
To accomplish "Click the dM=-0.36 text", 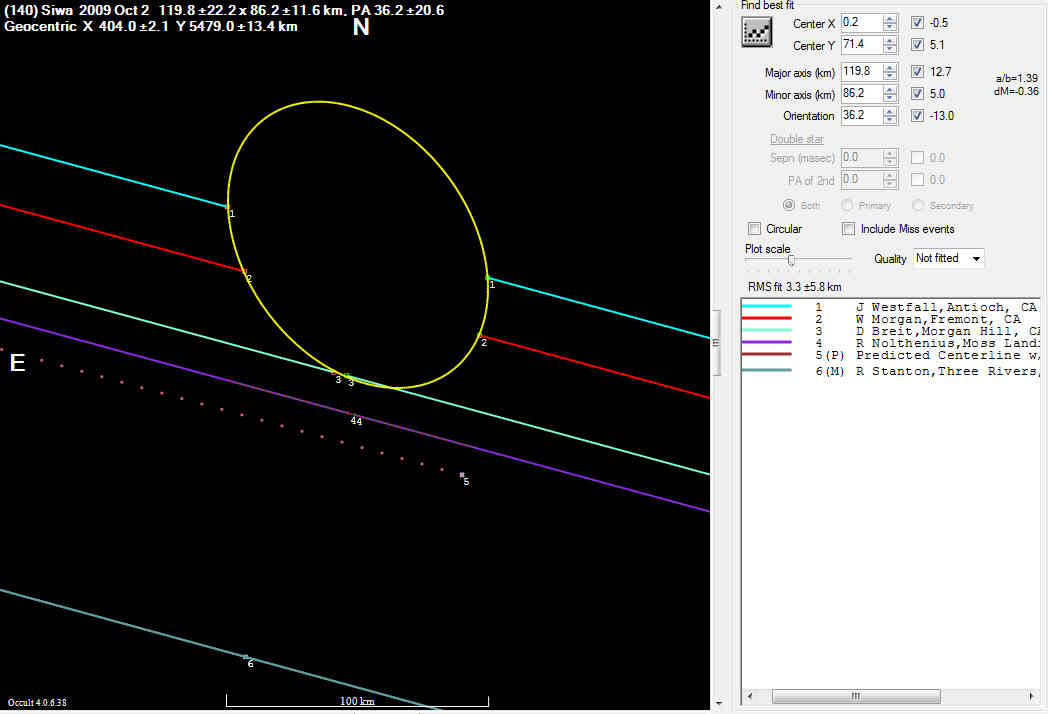I will click(1016, 91).
